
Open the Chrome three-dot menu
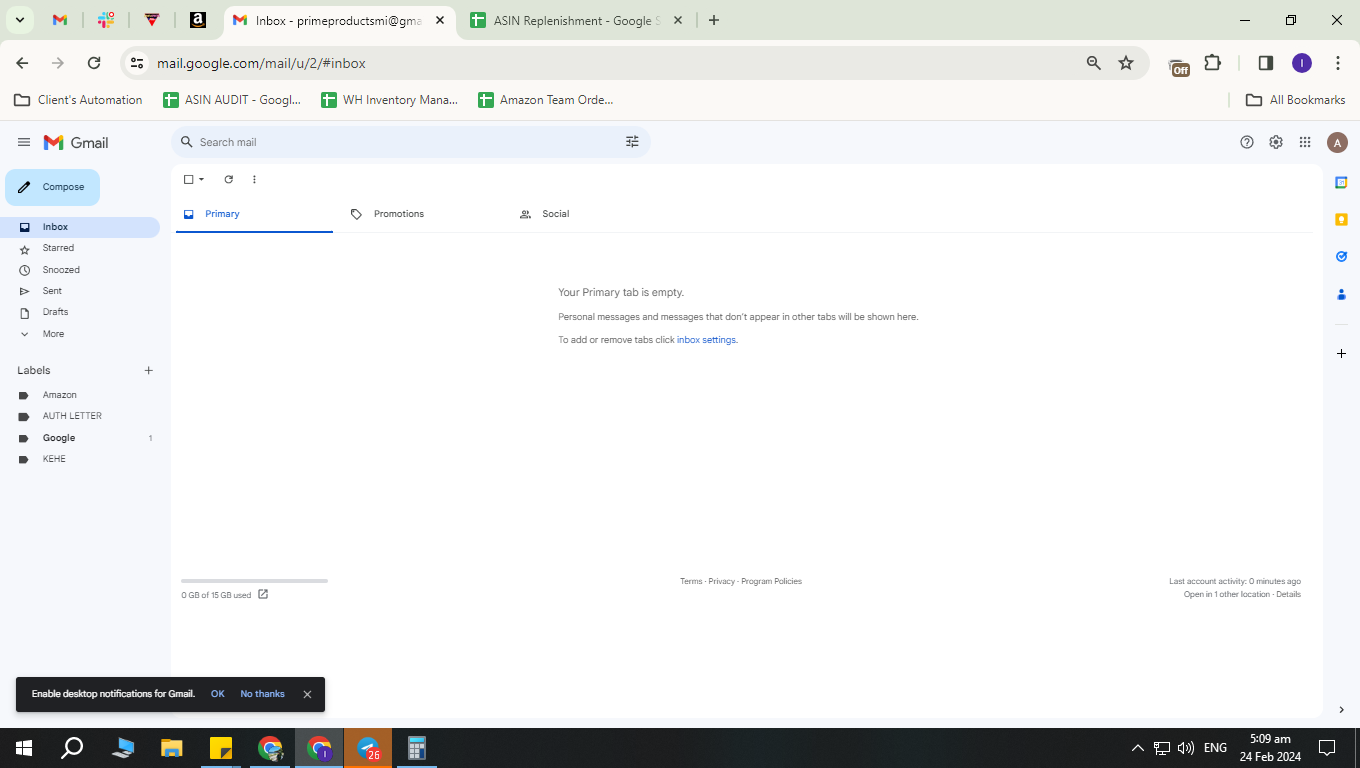point(1338,63)
